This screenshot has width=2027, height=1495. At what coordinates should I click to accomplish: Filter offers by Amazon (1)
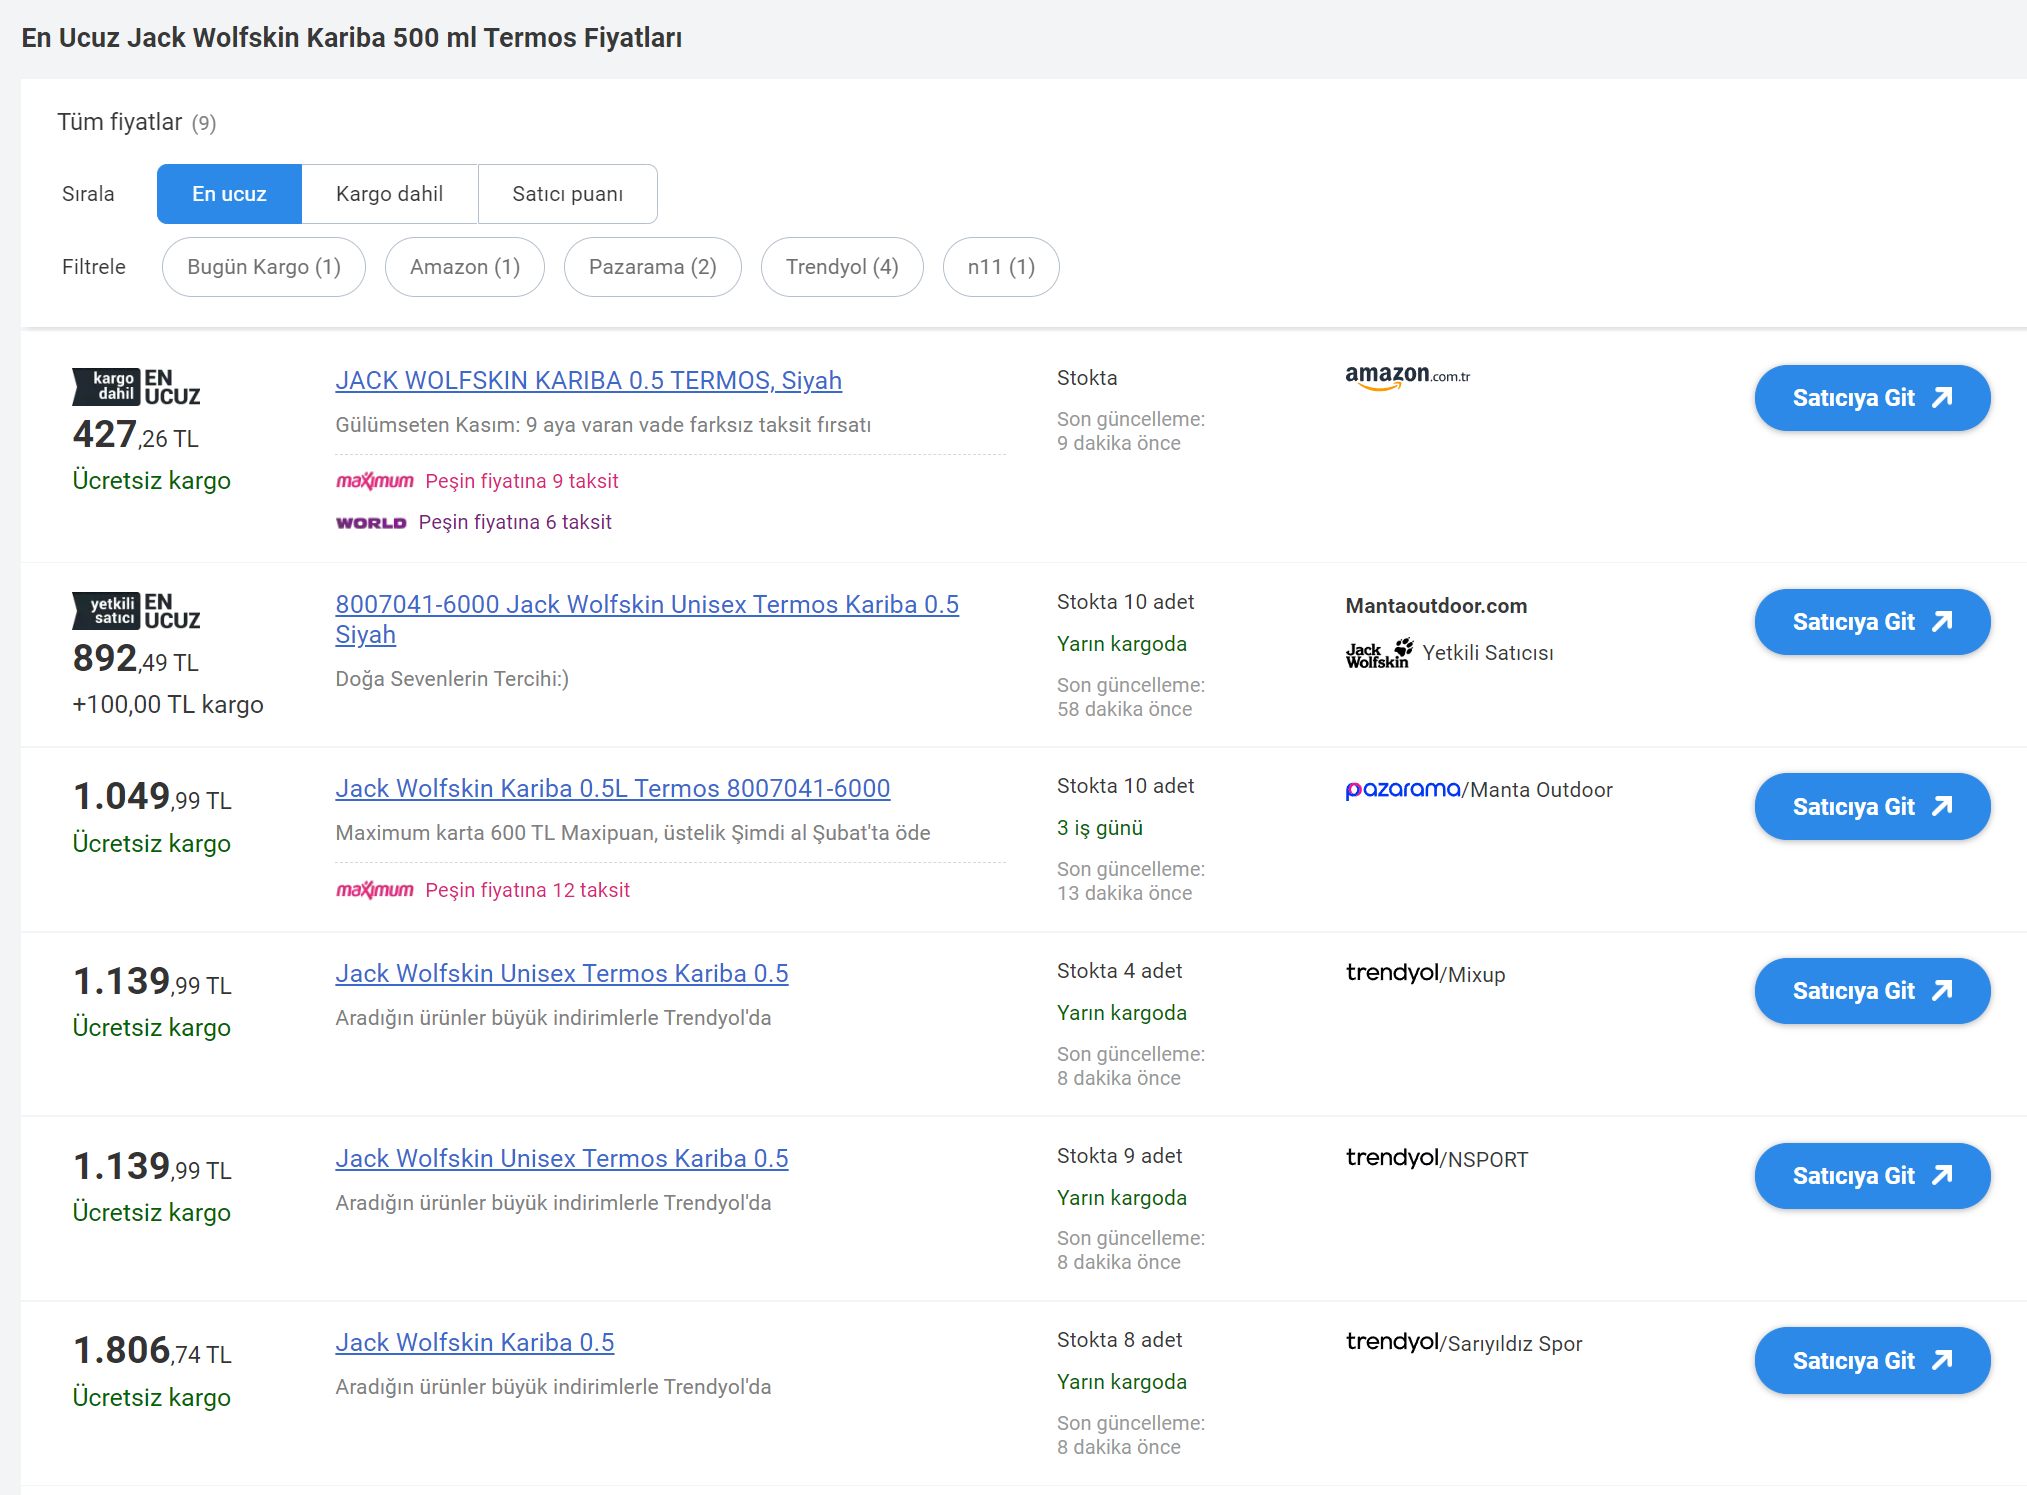click(465, 267)
